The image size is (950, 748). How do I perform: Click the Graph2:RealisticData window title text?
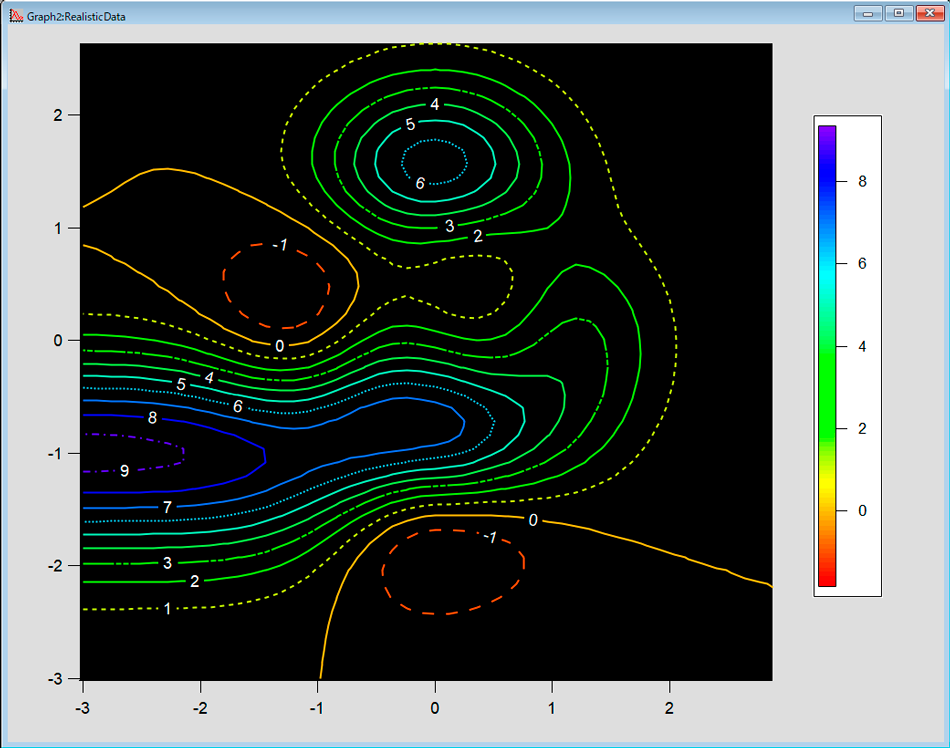pos(76,17)
